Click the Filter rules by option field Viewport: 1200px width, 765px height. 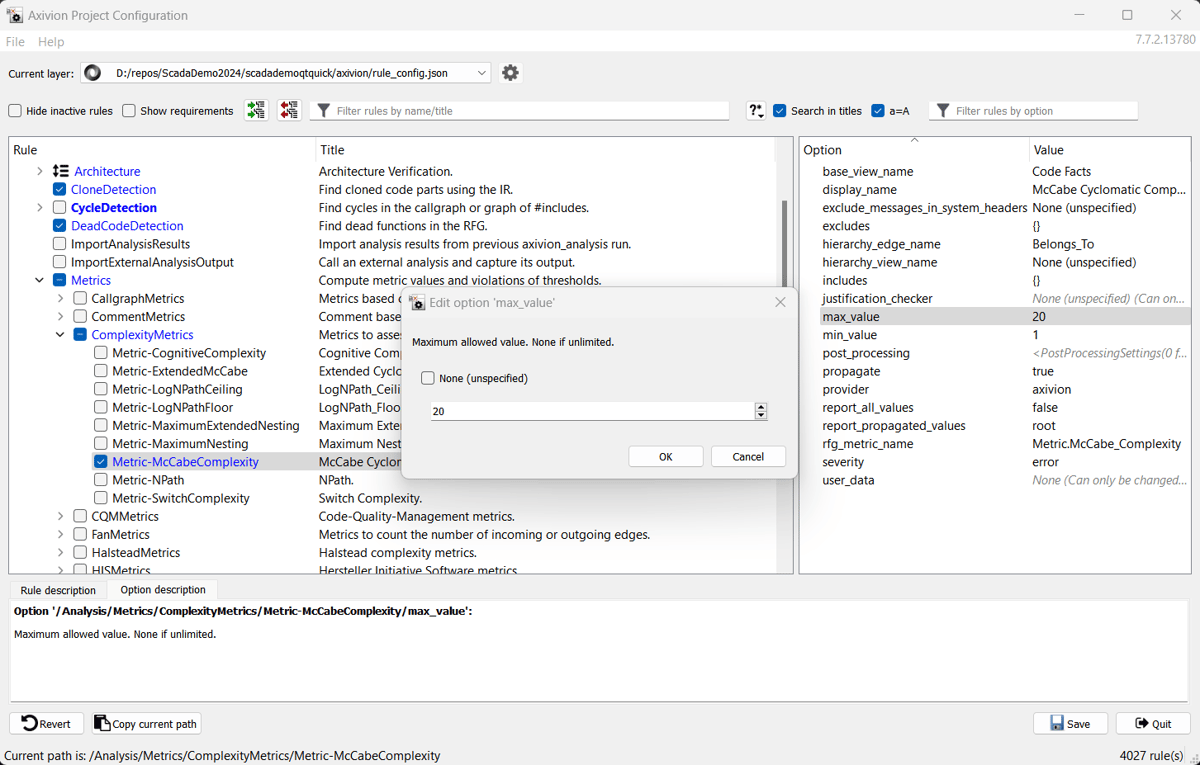pyautogui.click(x=1040, y=111)
